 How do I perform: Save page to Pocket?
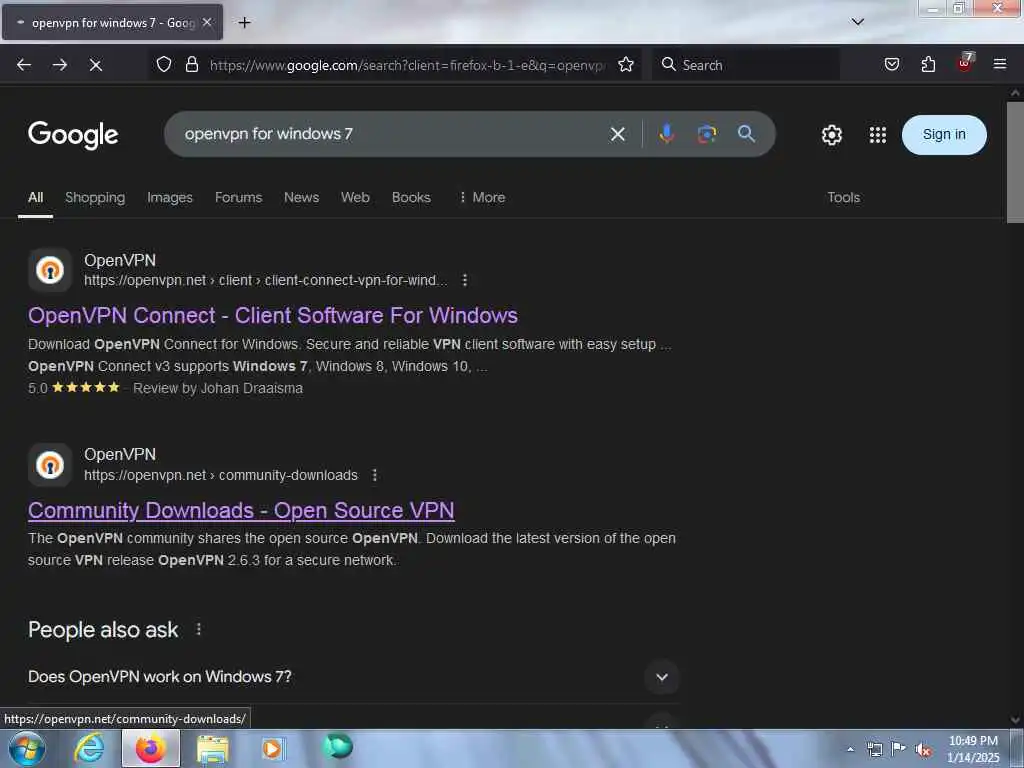pos(891,64)
